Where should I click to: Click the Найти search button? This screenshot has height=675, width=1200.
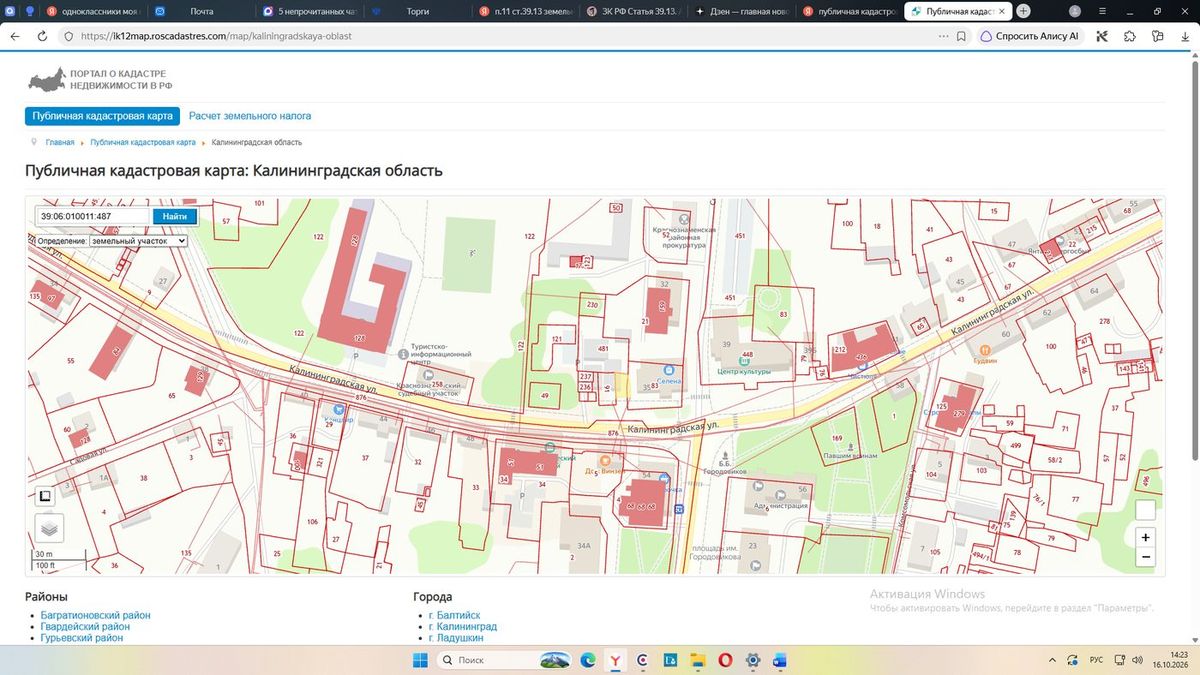[x=175, y=216]
